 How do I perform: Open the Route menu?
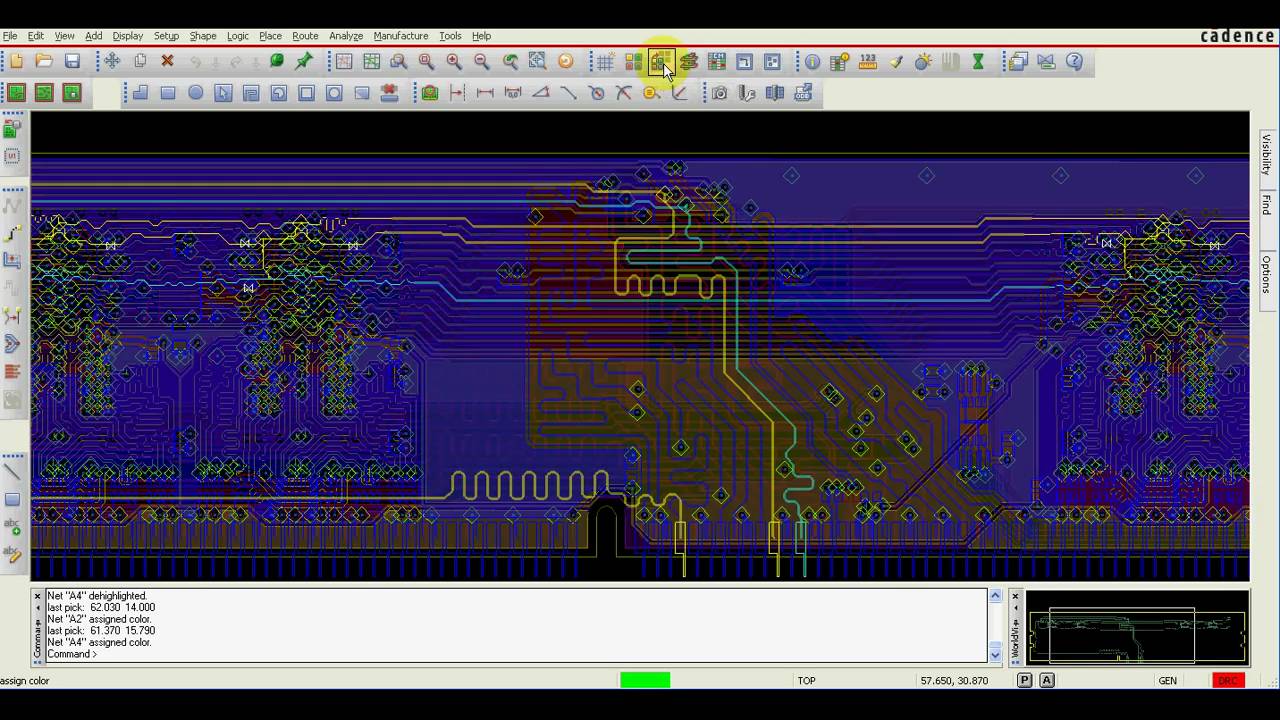pyautogui.click(x=305, y=36)
